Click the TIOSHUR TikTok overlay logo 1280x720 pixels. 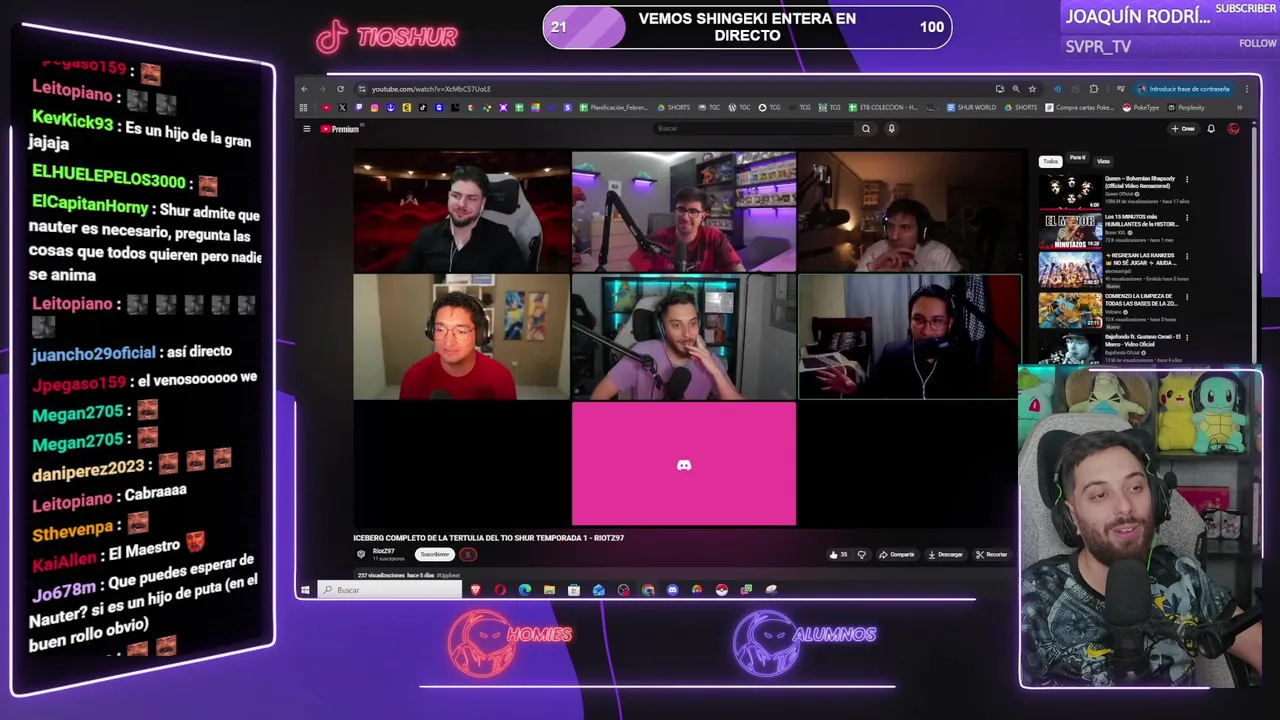pos(387,37)
